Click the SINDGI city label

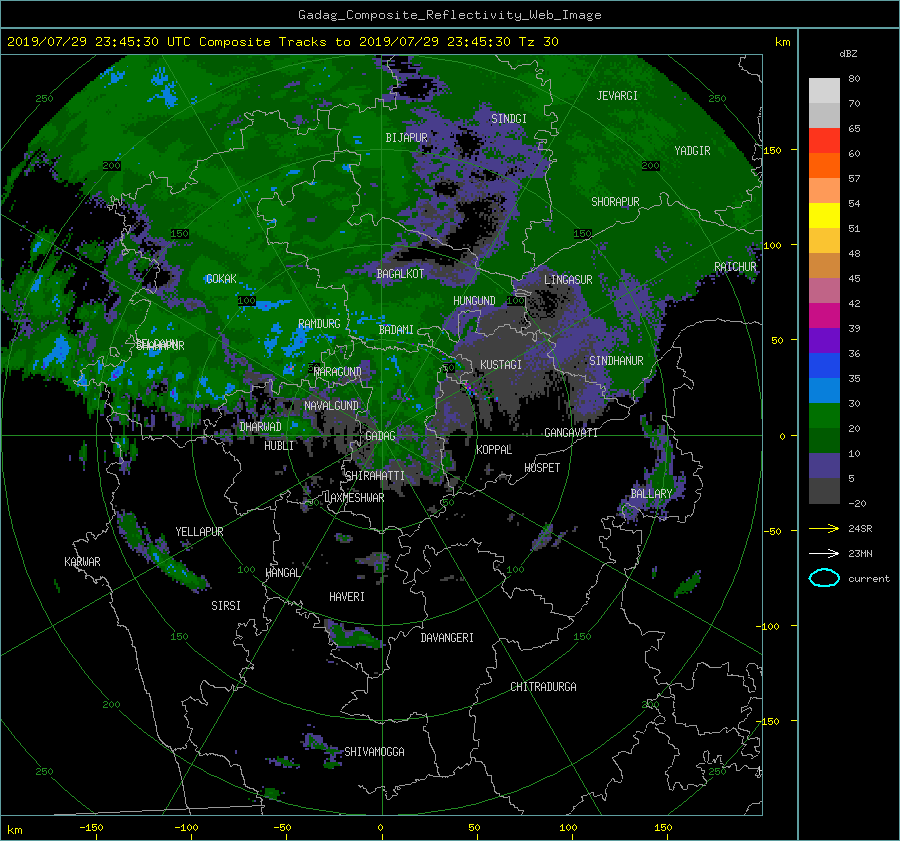pyautogui.click(x=509, y=119)
